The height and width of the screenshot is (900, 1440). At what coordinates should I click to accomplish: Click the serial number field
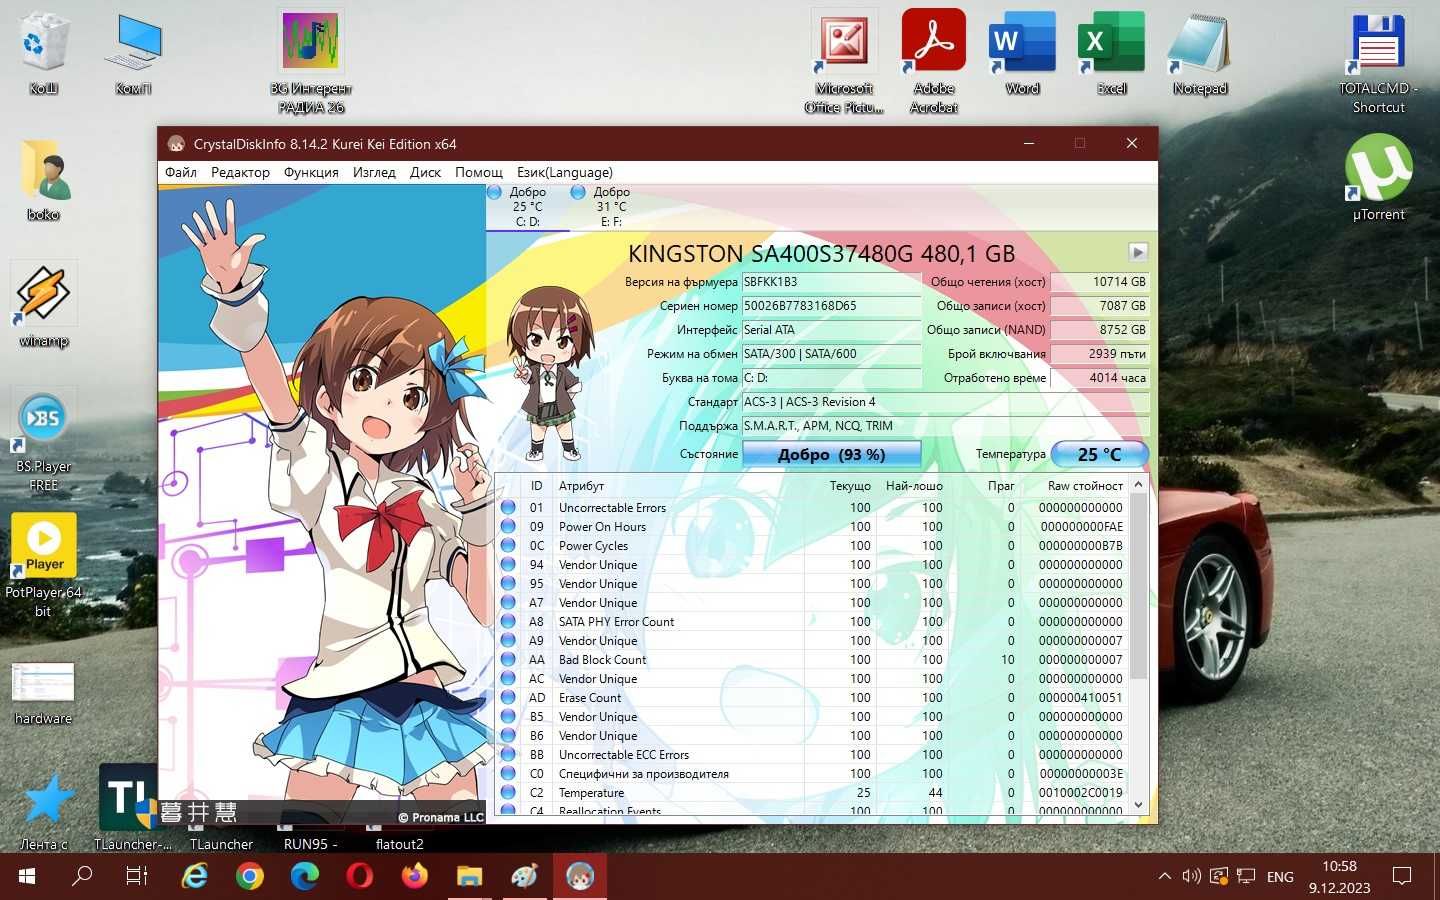[831, 306]
